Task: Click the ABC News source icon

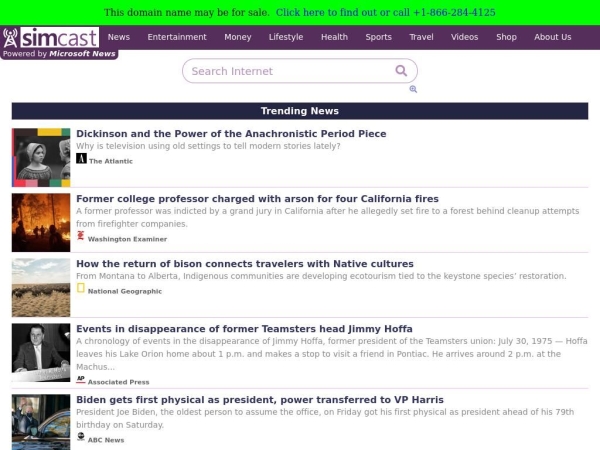Action: 81,438
